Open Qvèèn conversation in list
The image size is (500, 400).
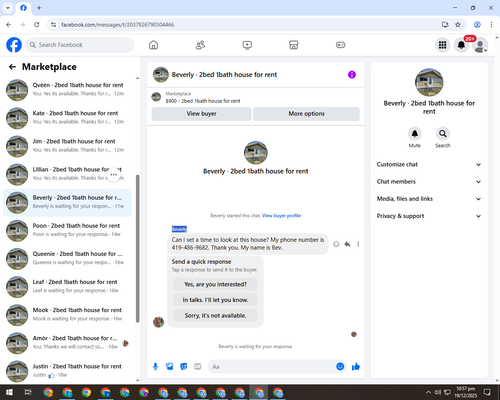(68, 90)
